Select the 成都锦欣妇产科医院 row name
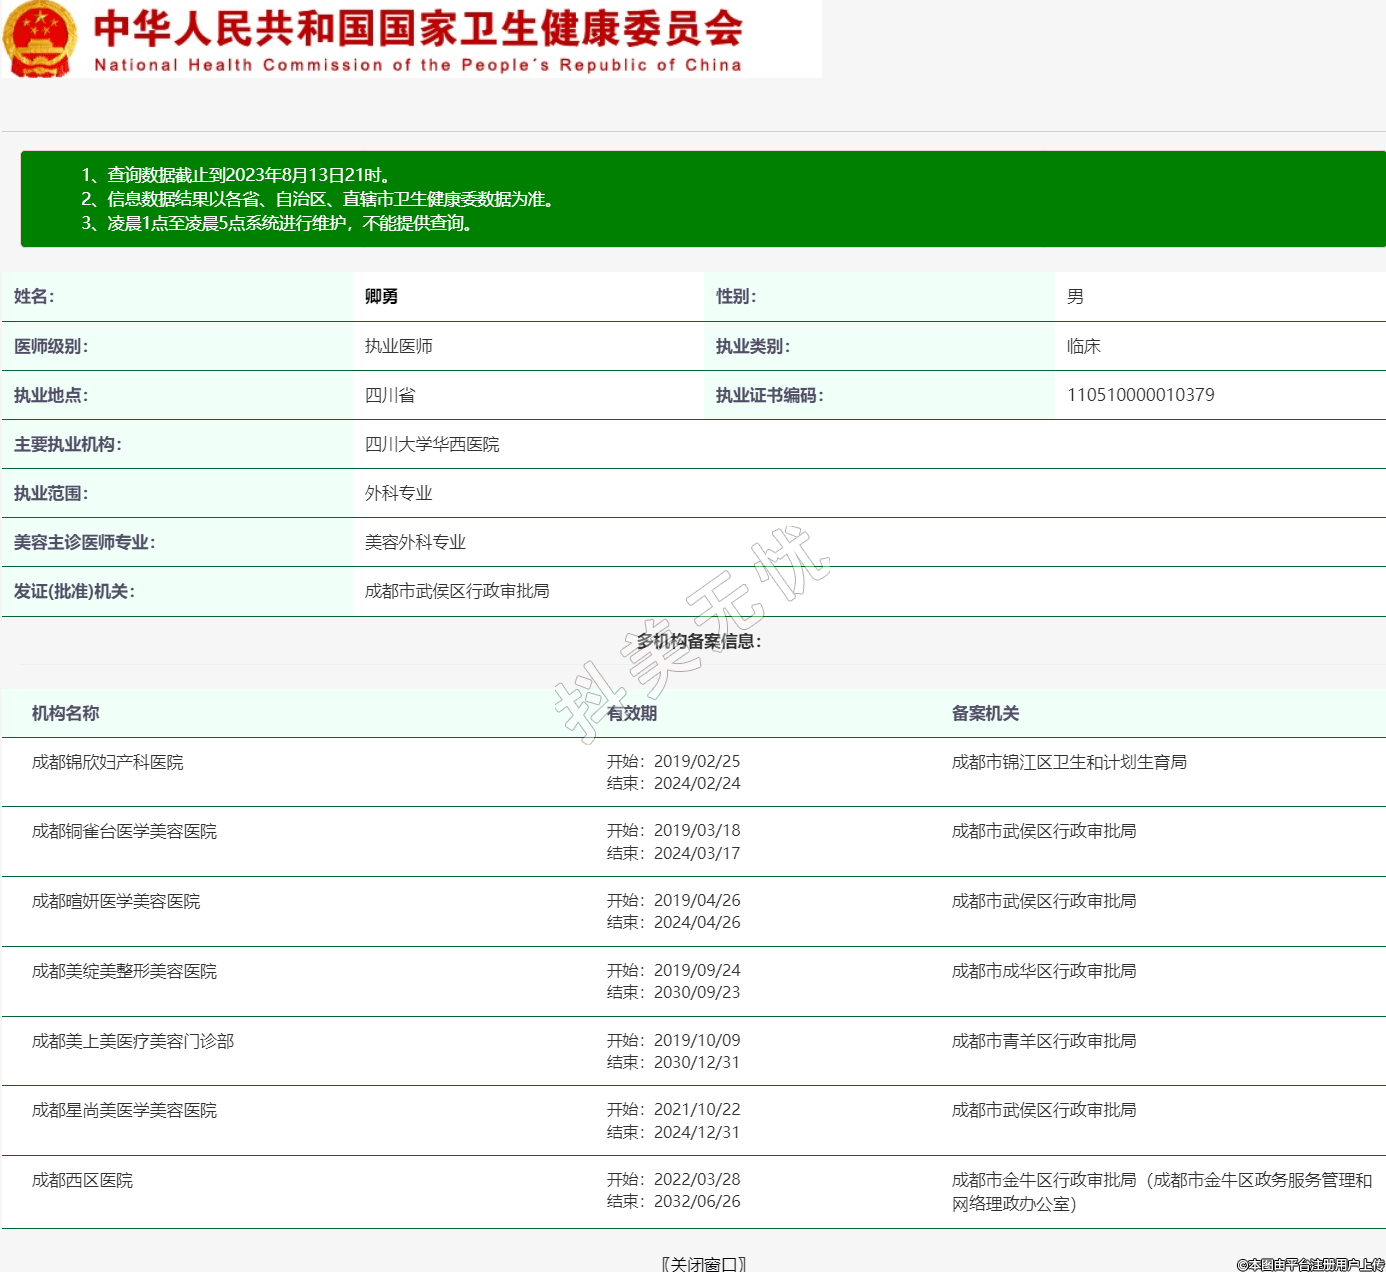This screenshot has height=1272, width=1386. [x=108, y=762]
